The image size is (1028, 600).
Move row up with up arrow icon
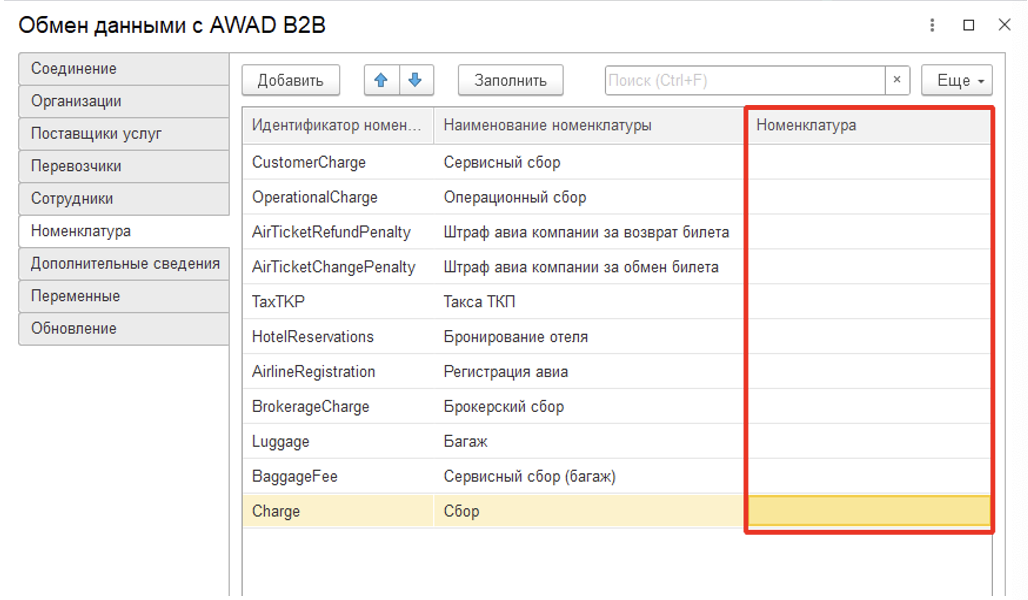[381, 80]
